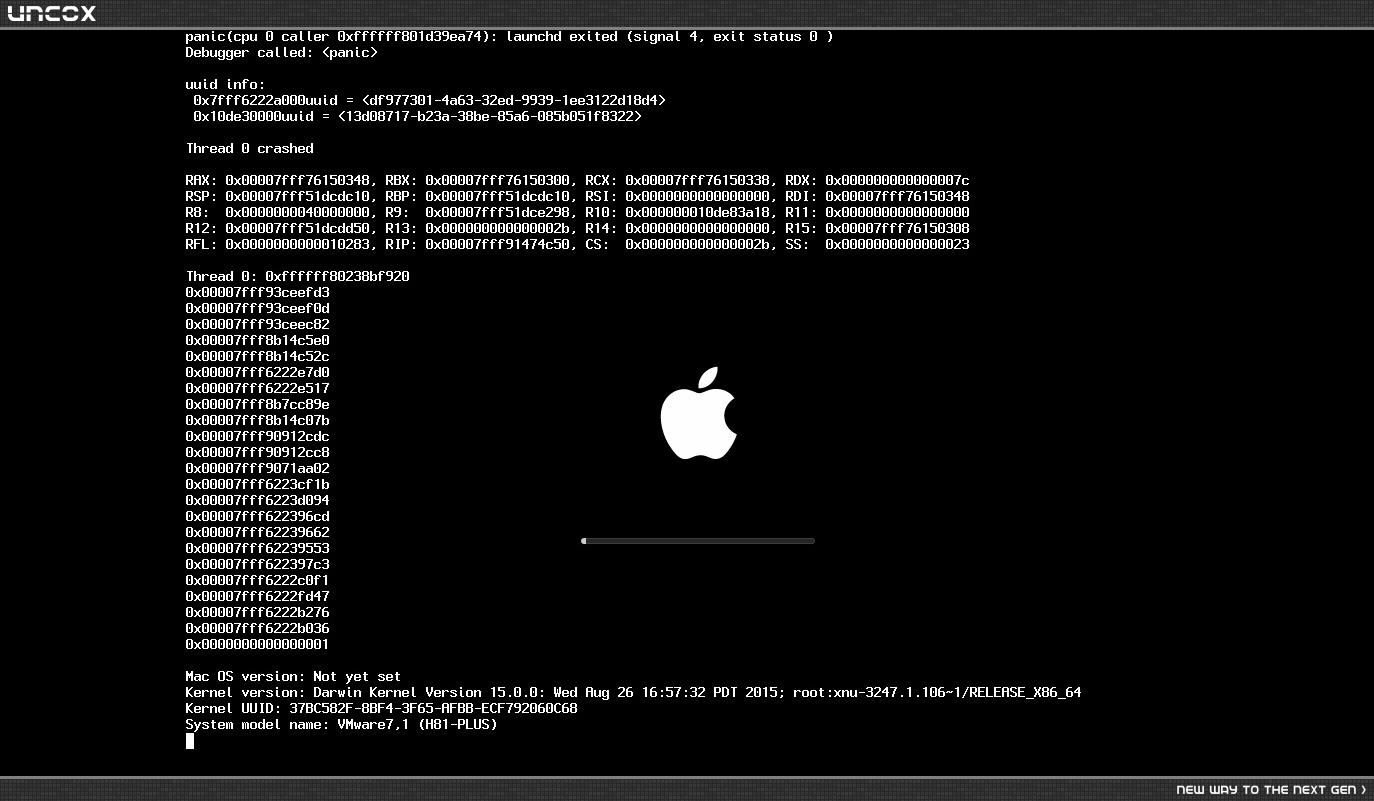Click the RAX register value 0x00007fff76150348

298,181
